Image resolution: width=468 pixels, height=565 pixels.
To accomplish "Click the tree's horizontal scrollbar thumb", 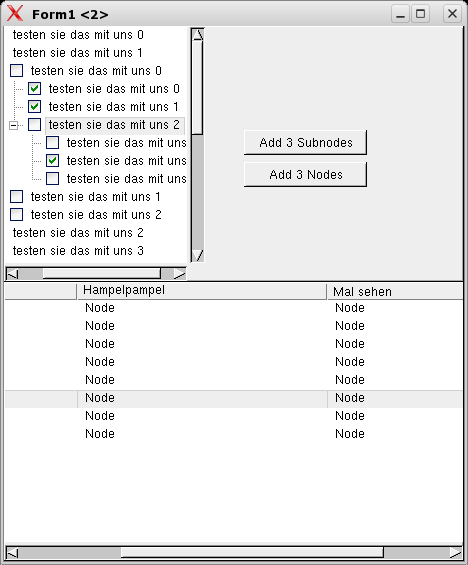I will 102,273.
